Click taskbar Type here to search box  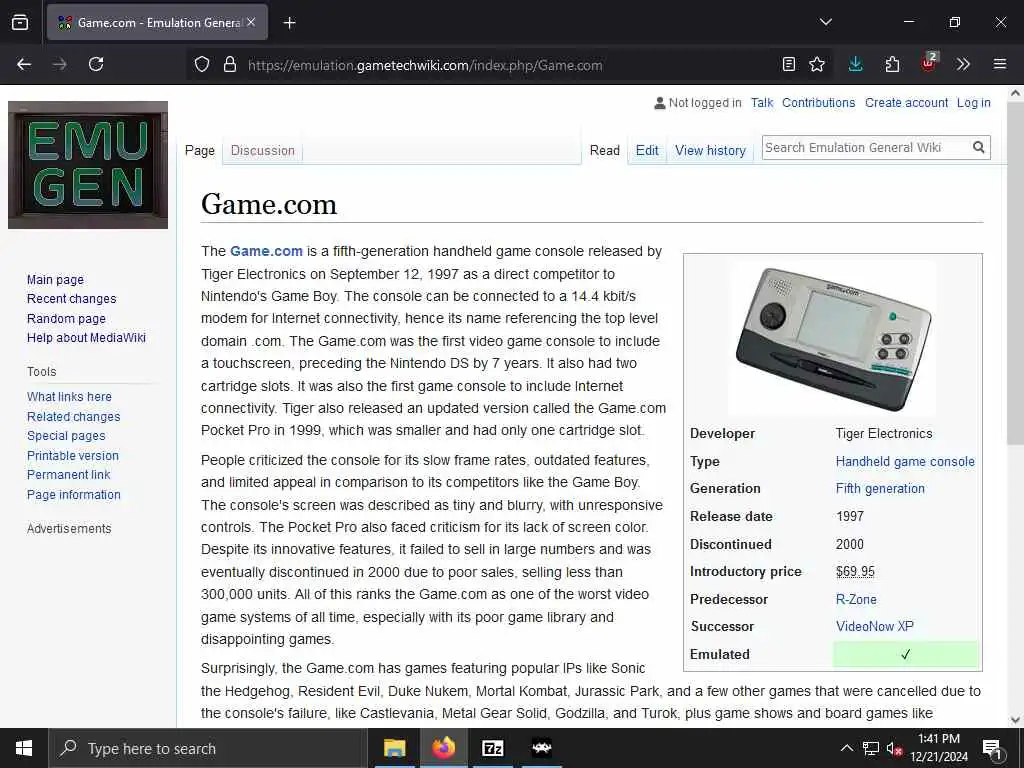208,748
